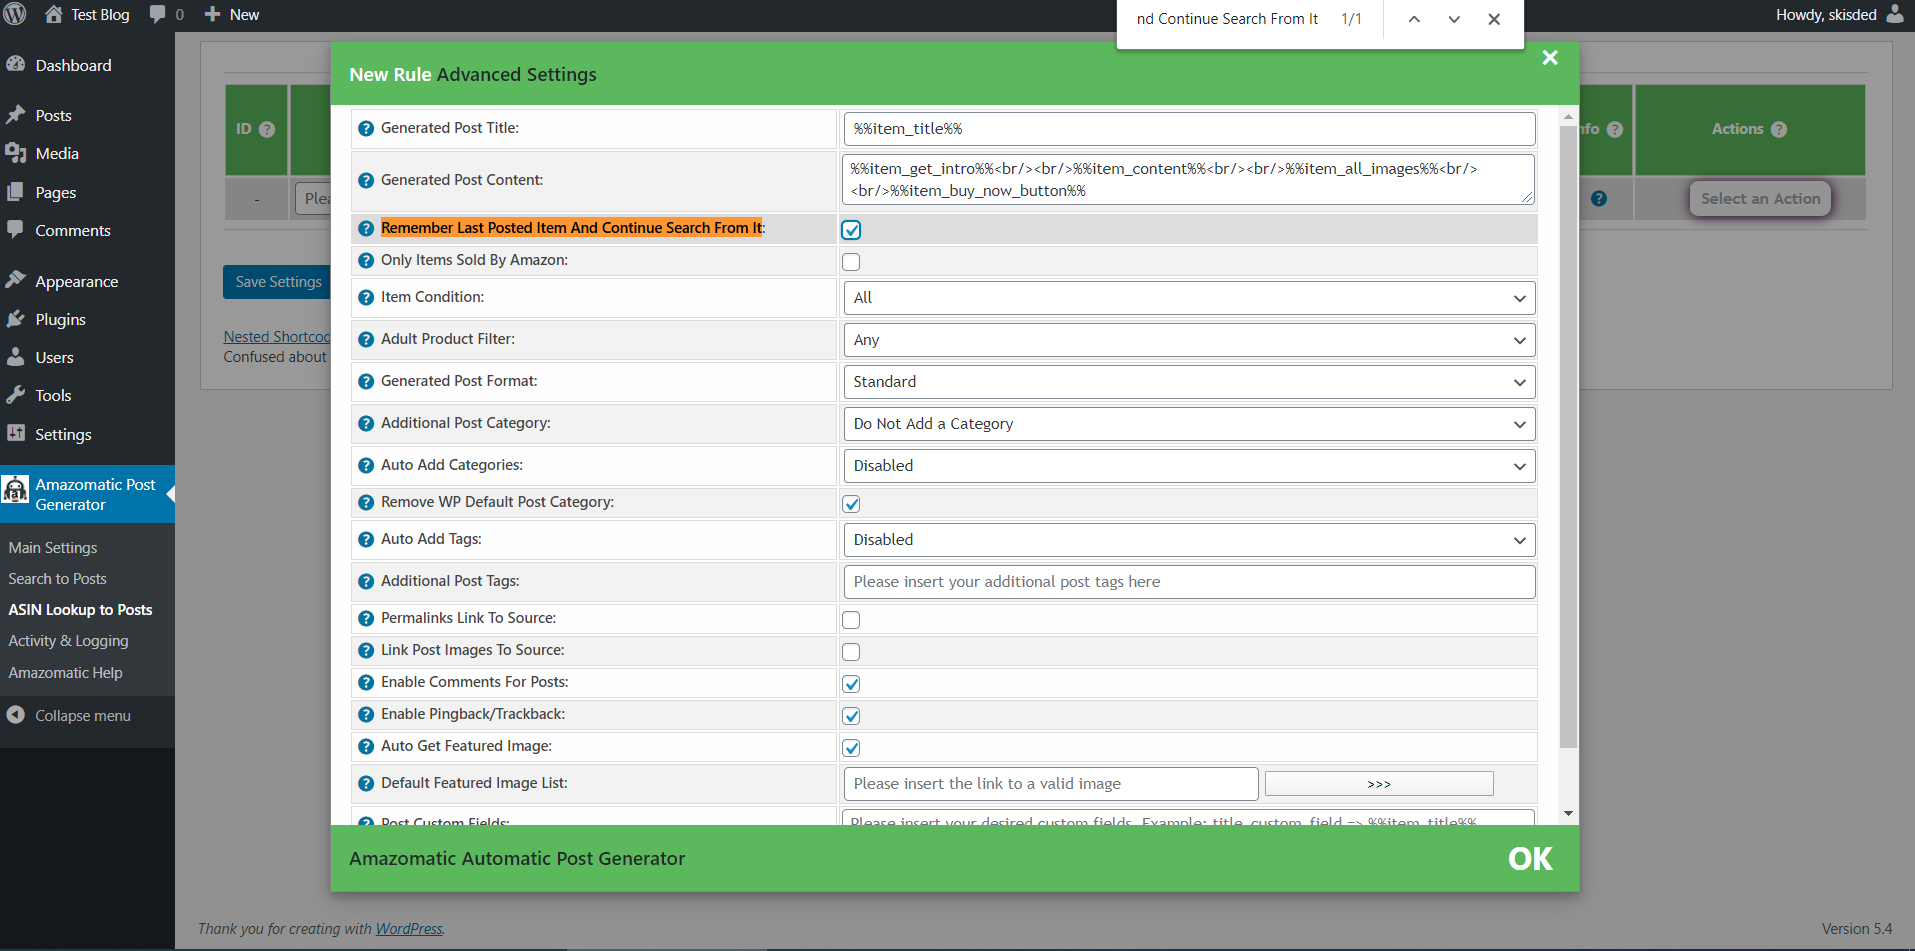Click the plus New icon in admin bar
This screenshot has height=951, width=1915.
click(x=212, y=14)
